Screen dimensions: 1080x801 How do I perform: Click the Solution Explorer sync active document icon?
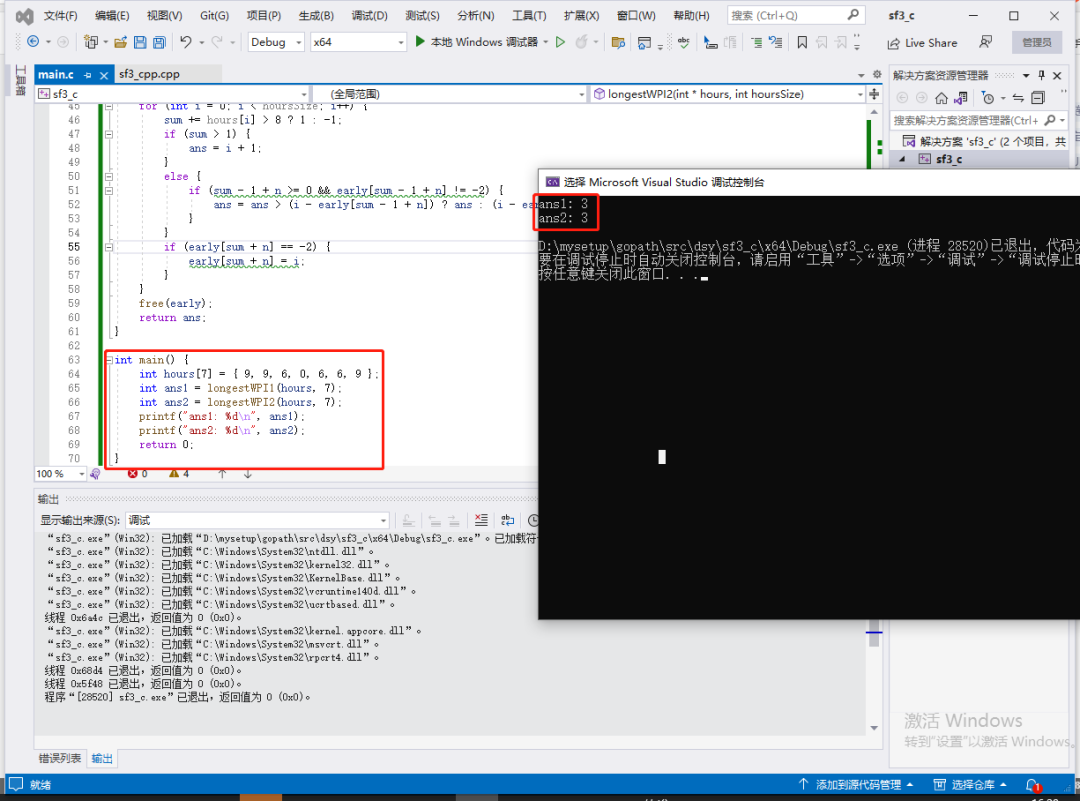[x=1018, y=98]
